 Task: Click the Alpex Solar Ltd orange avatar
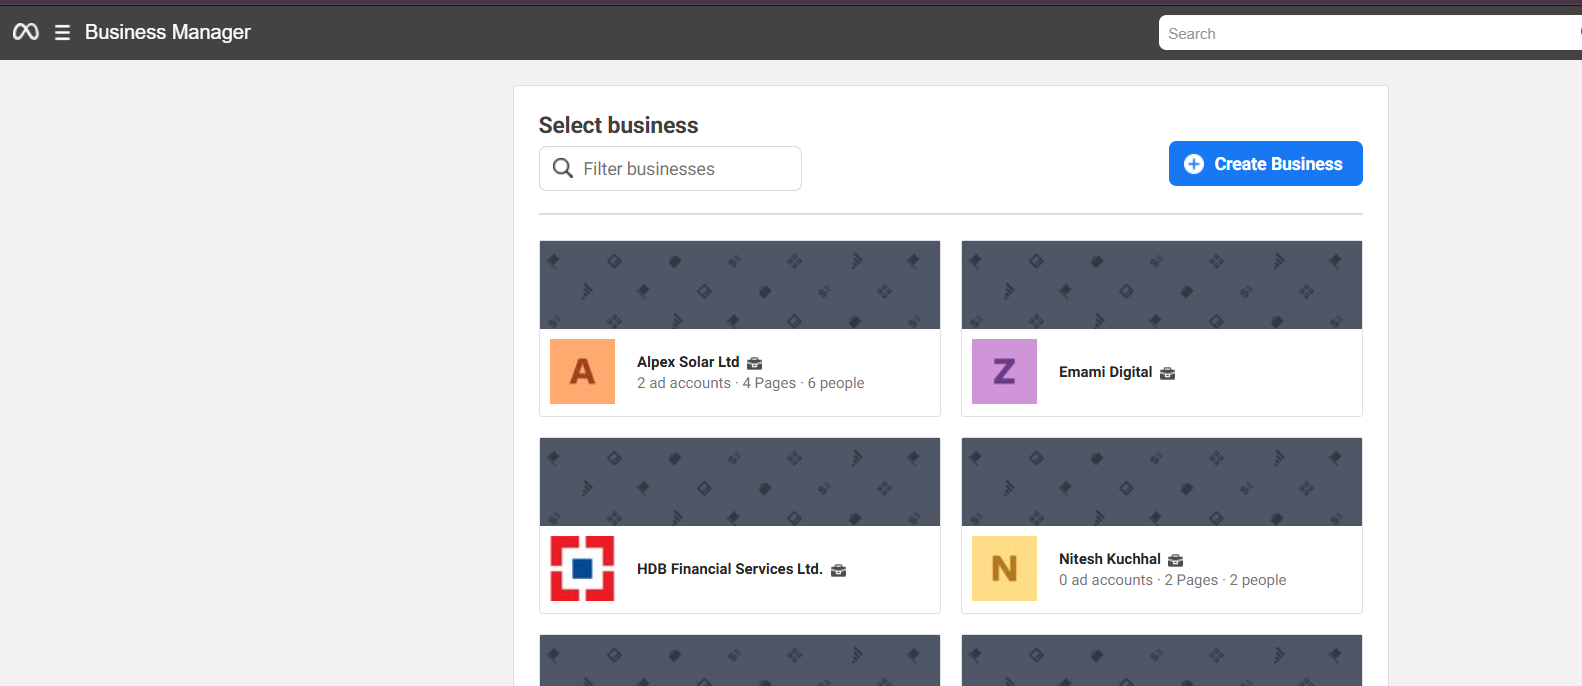tap(582, 371)
